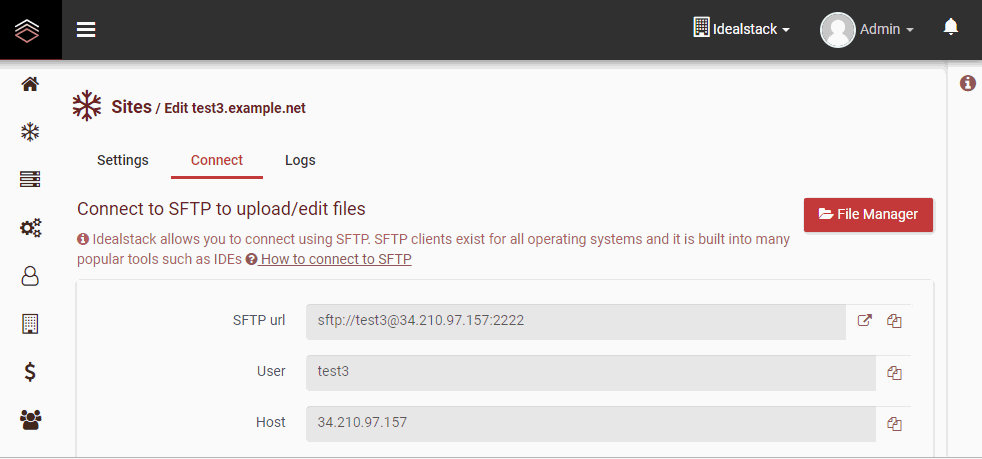Go to Home in the sidebar
This screenshot has height=459, width=982.
[x=30, y=84]
